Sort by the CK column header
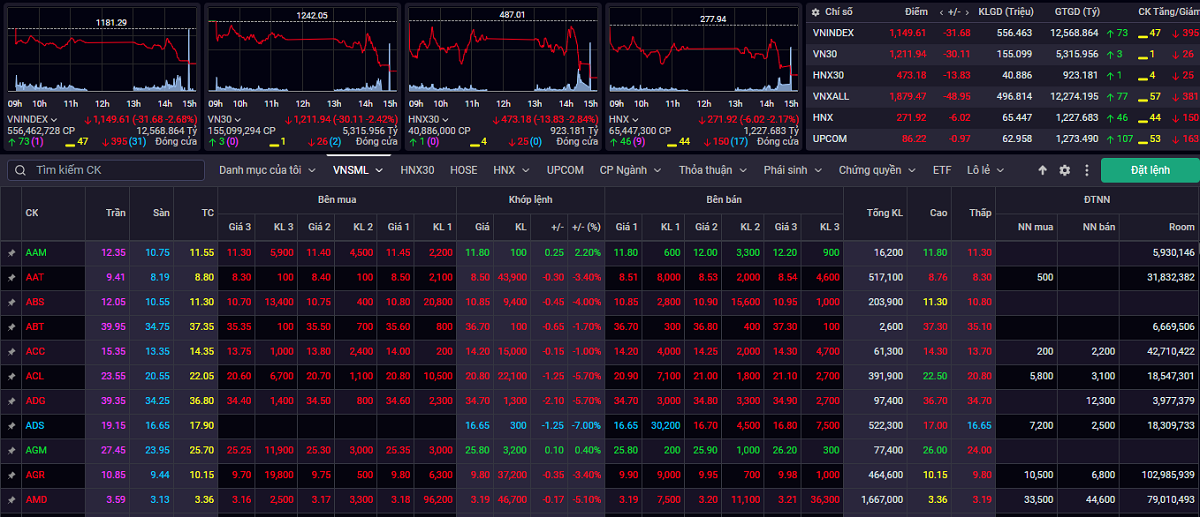 [x=32, y=213]
